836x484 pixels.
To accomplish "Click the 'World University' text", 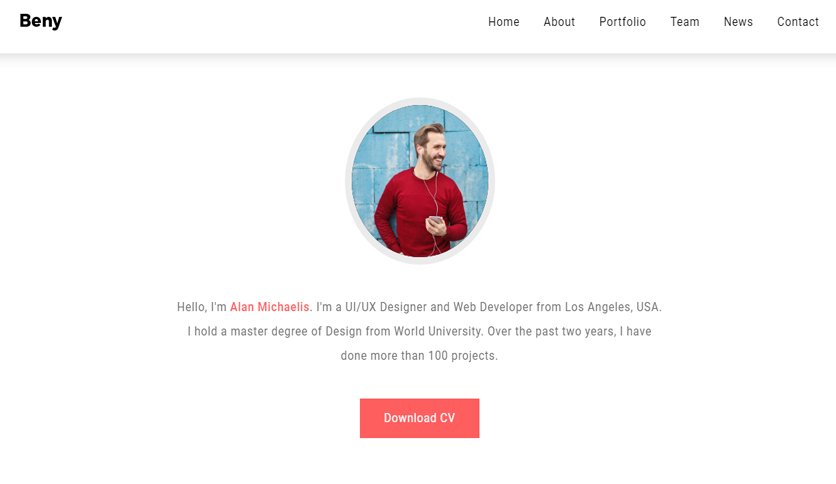I will 438,332.
